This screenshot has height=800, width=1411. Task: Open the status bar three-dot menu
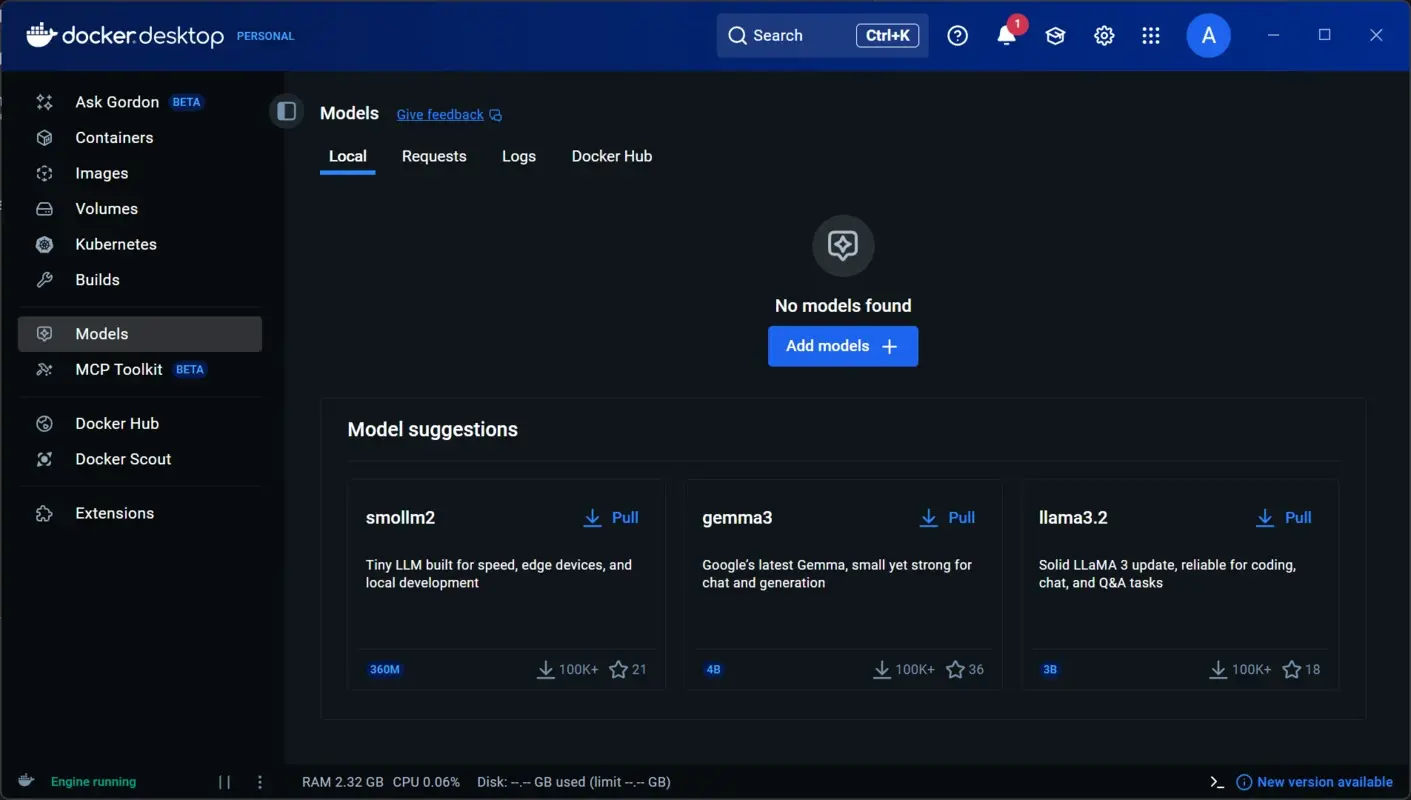[259, 781]
